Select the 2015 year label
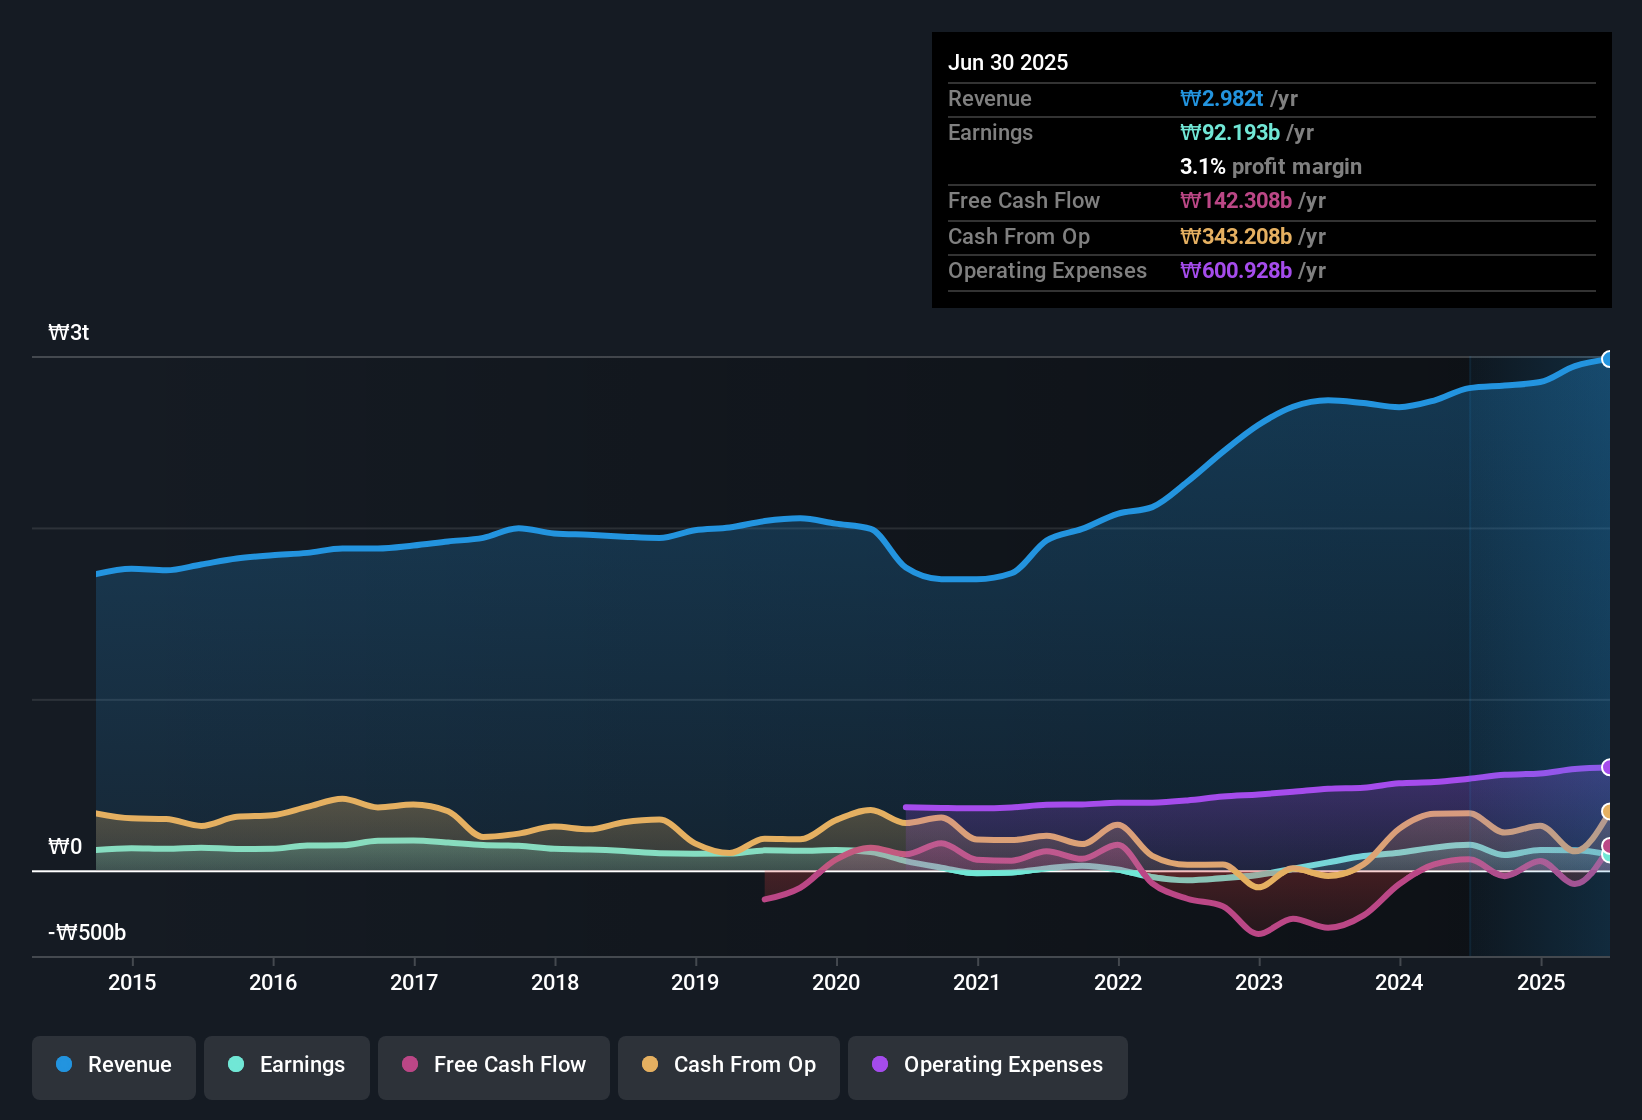Screen dimensions: 1642x1120 coord(132,982)
